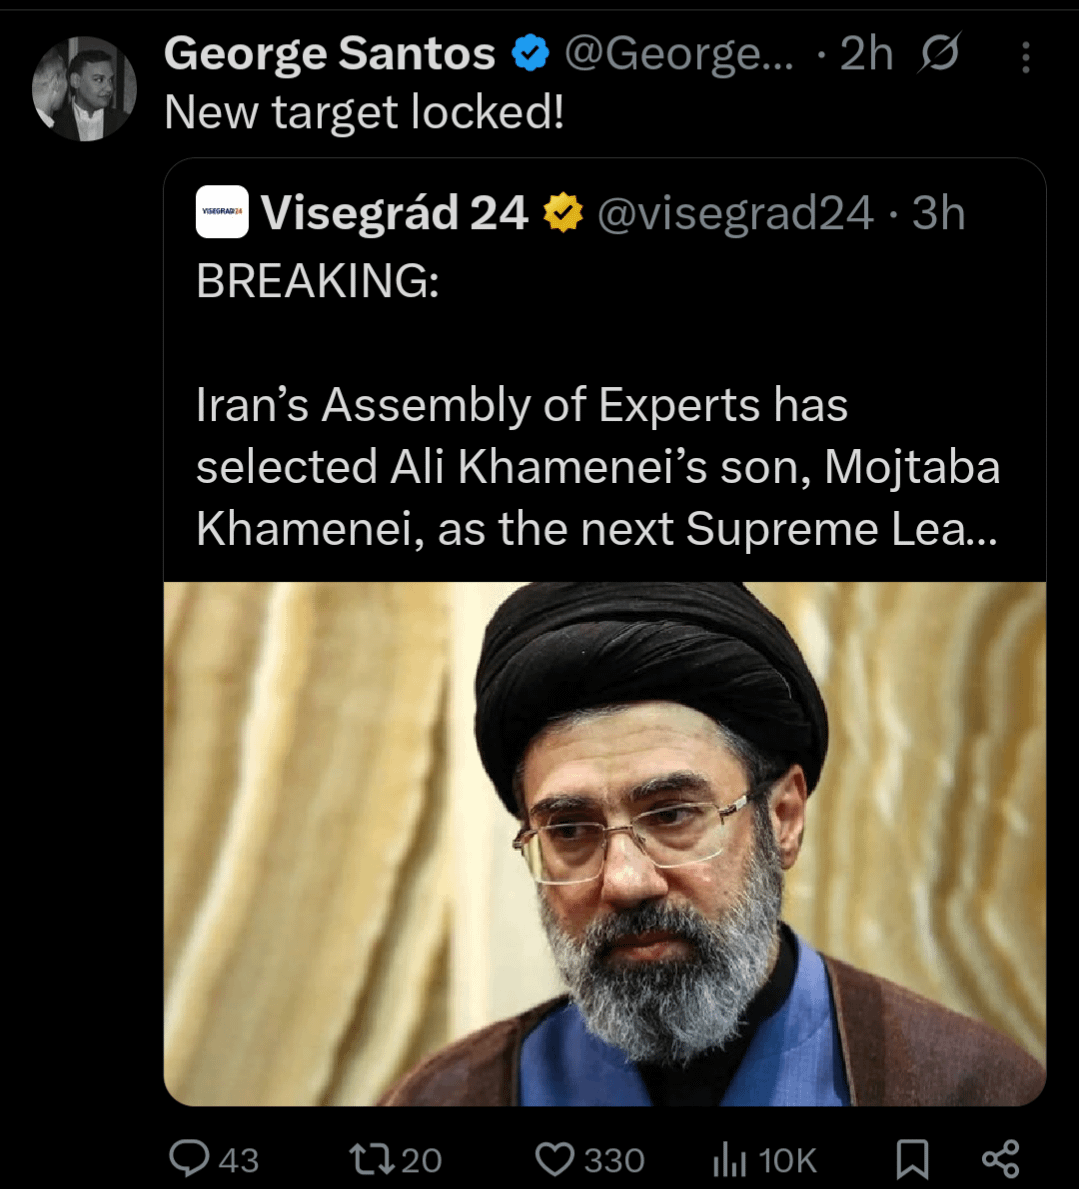The height and width of the screenshot is (1189, 1079).
Task: Open George Santos profile picture
Action: pyautogui.click(x=85, y=89)
